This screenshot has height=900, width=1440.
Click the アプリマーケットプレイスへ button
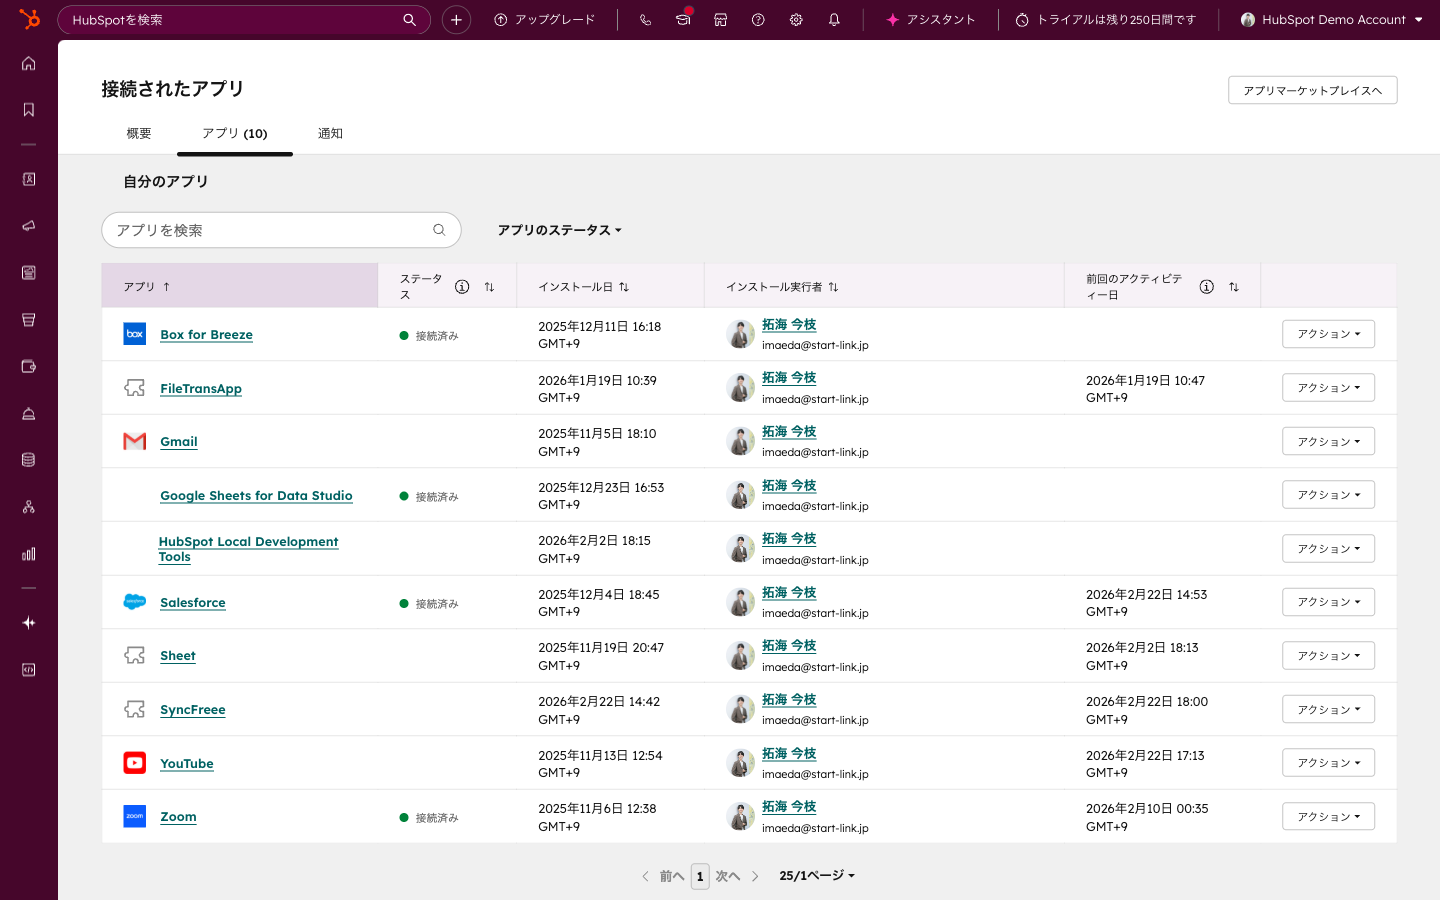coord(1312,90)
